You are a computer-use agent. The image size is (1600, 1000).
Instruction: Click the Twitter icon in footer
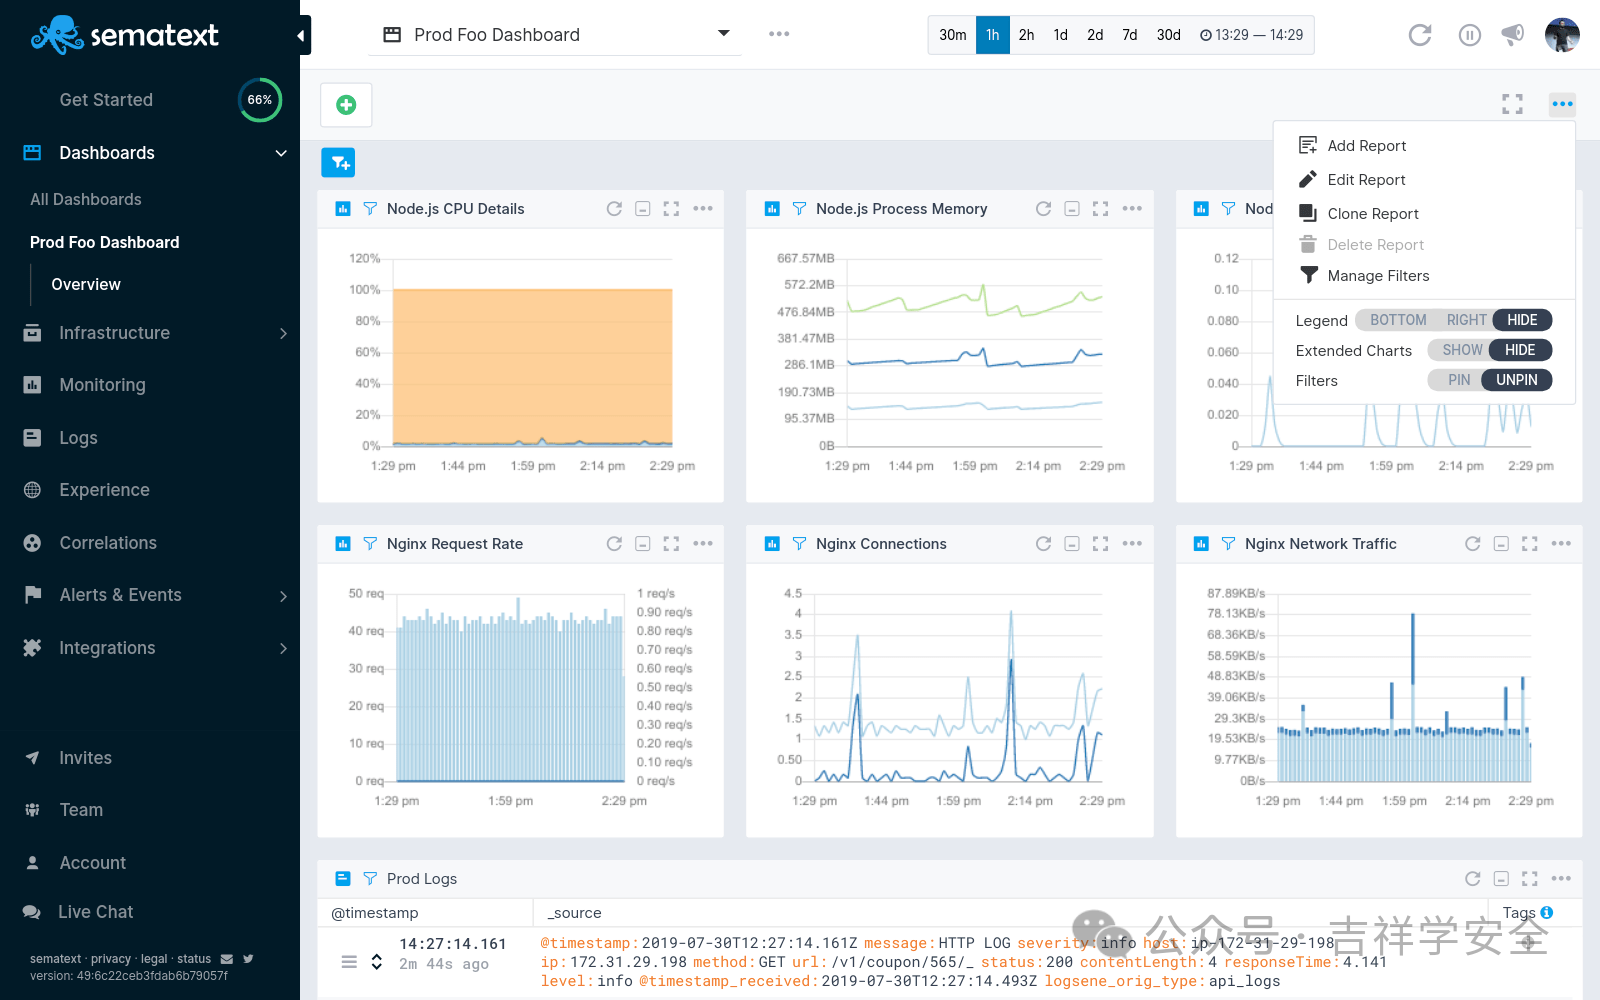tap(248, 959)
